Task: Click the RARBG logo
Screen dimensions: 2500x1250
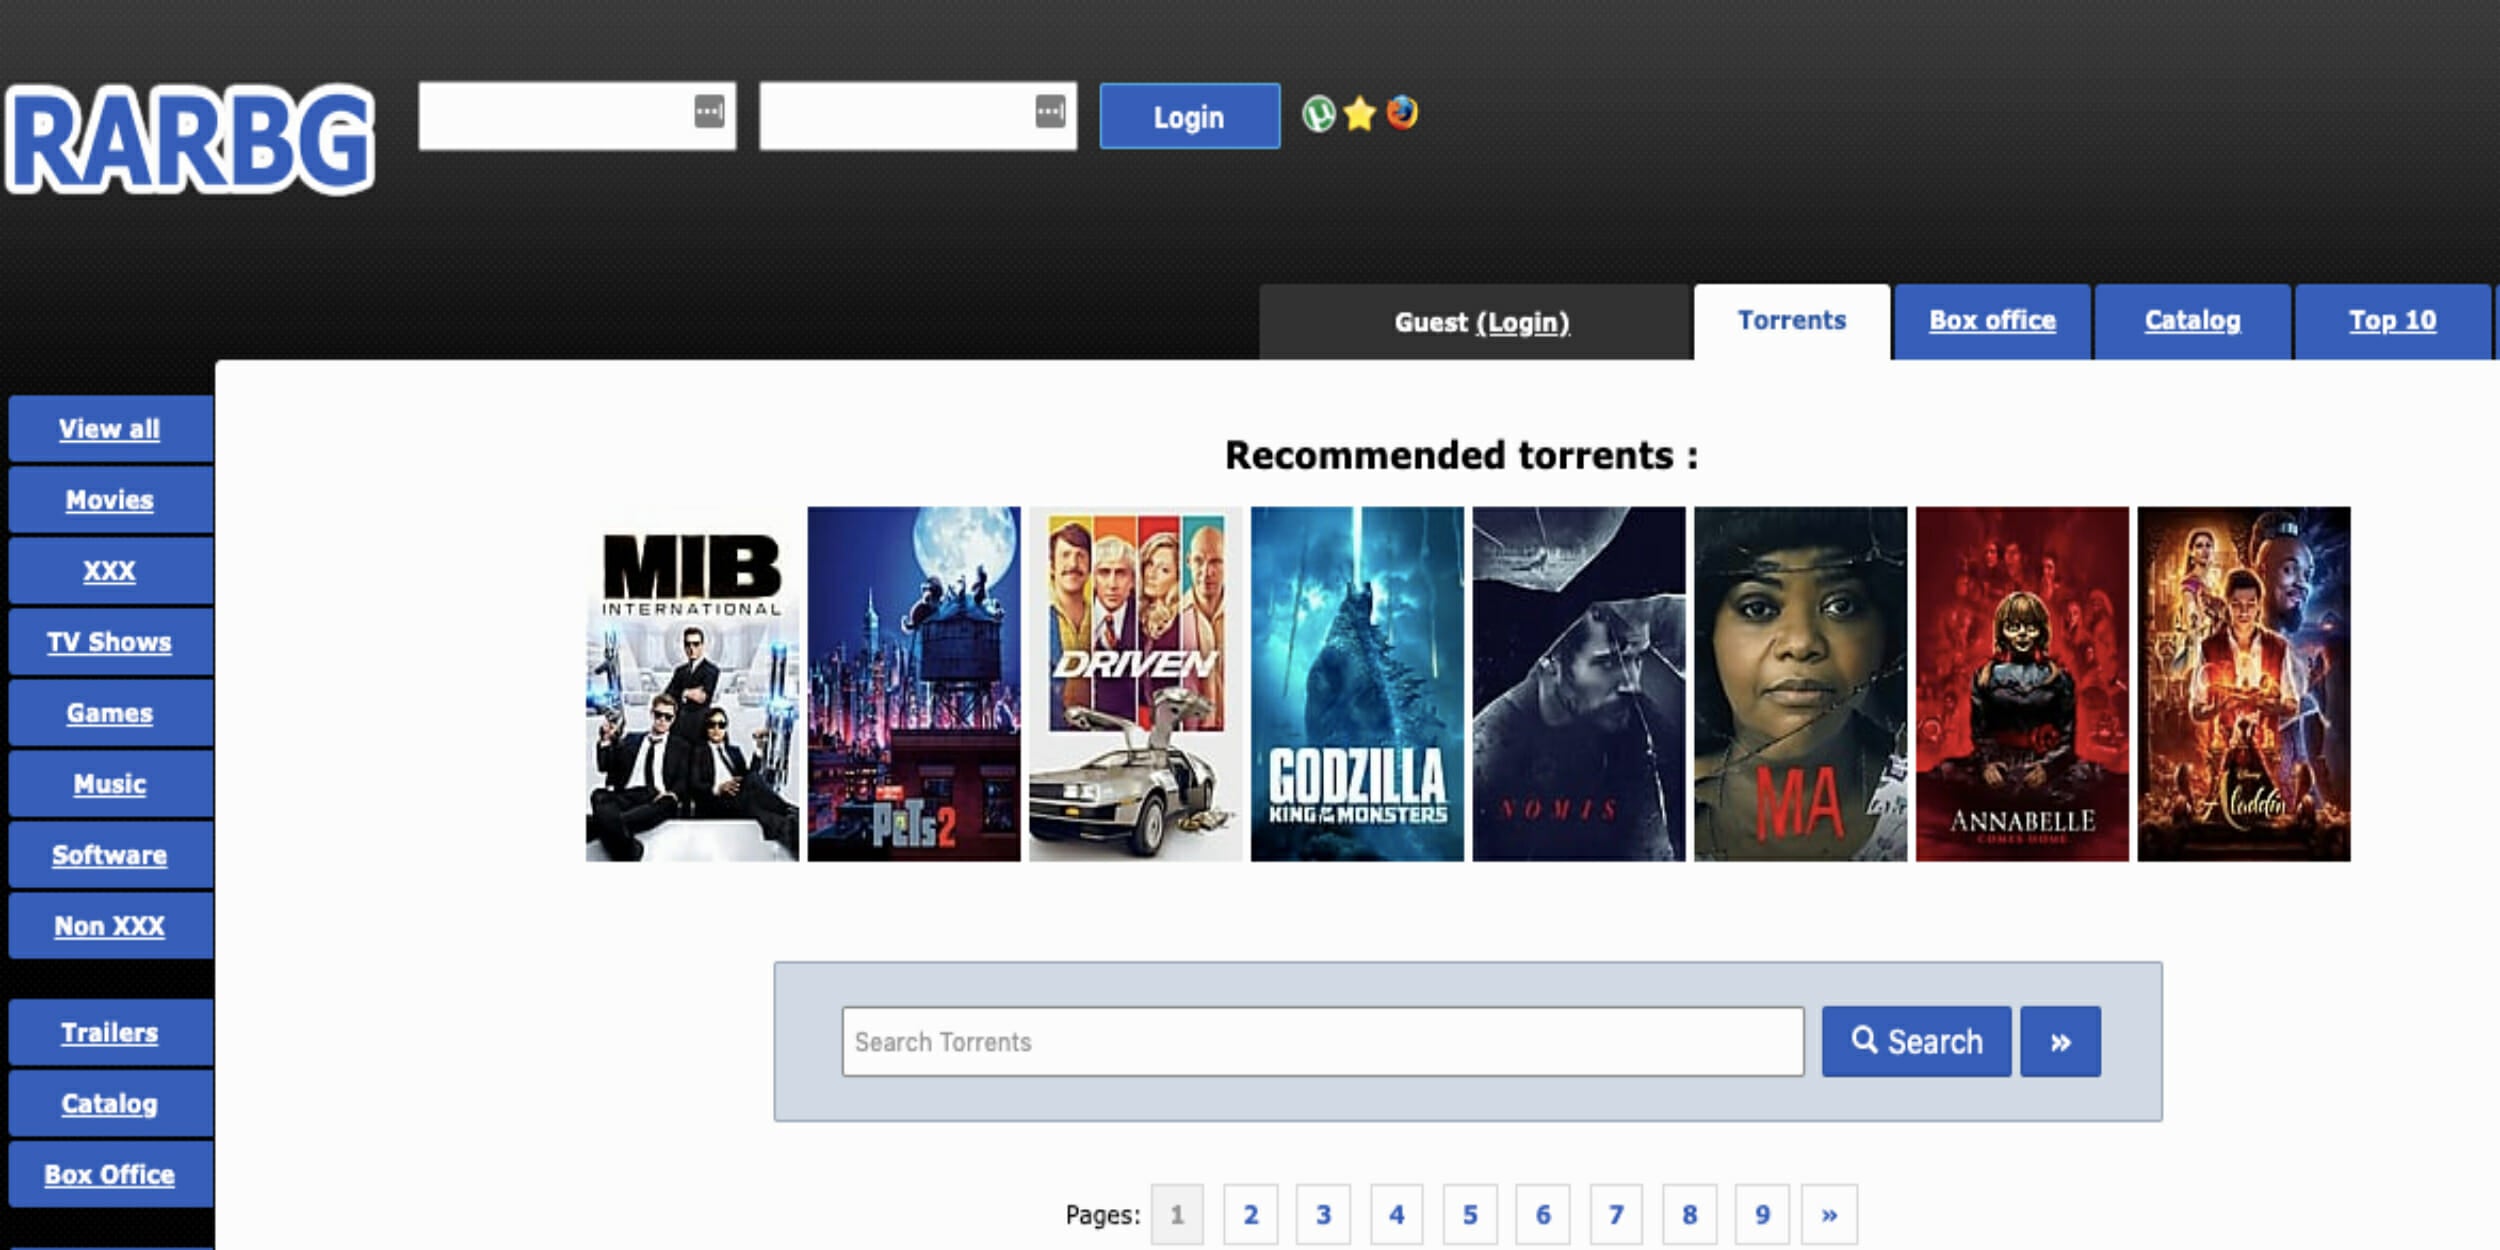Action: tap(190, 139)
